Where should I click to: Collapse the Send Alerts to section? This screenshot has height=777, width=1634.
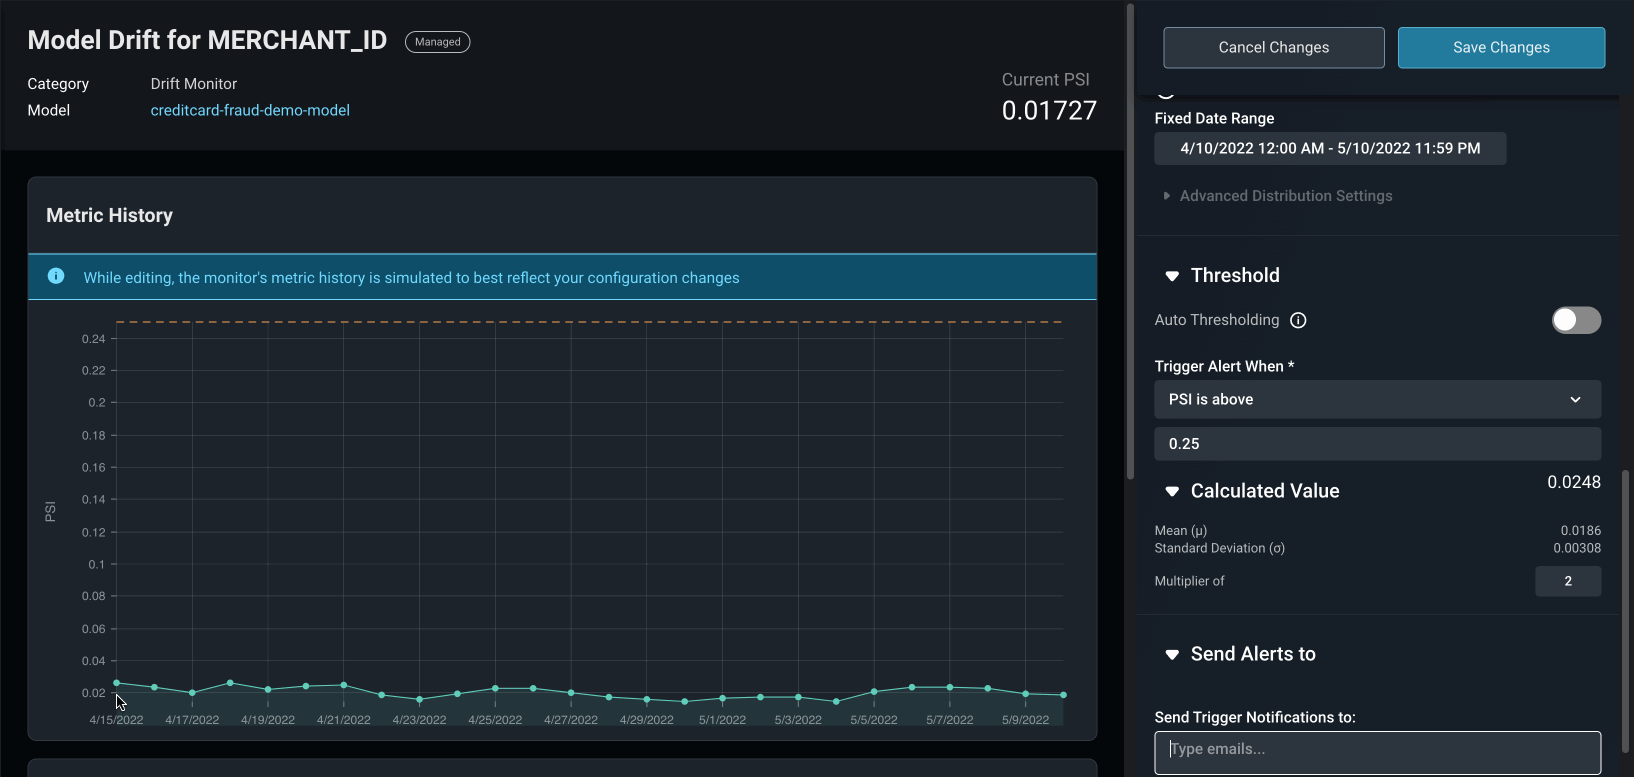[x=1172, y=655]
